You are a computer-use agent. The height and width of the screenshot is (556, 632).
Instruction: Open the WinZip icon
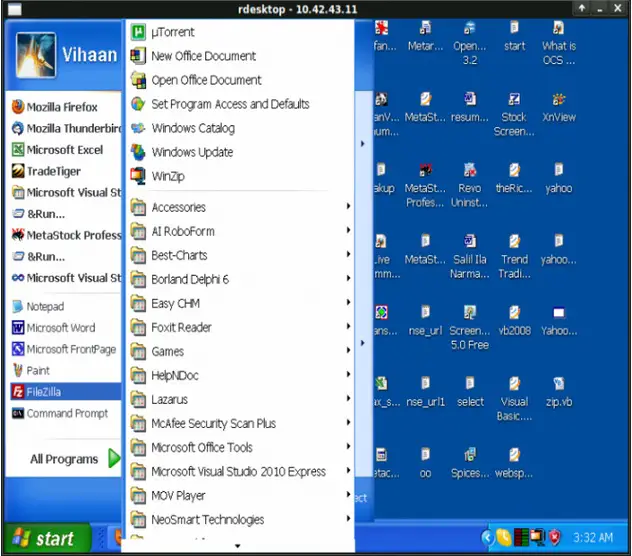coord(138,176)
